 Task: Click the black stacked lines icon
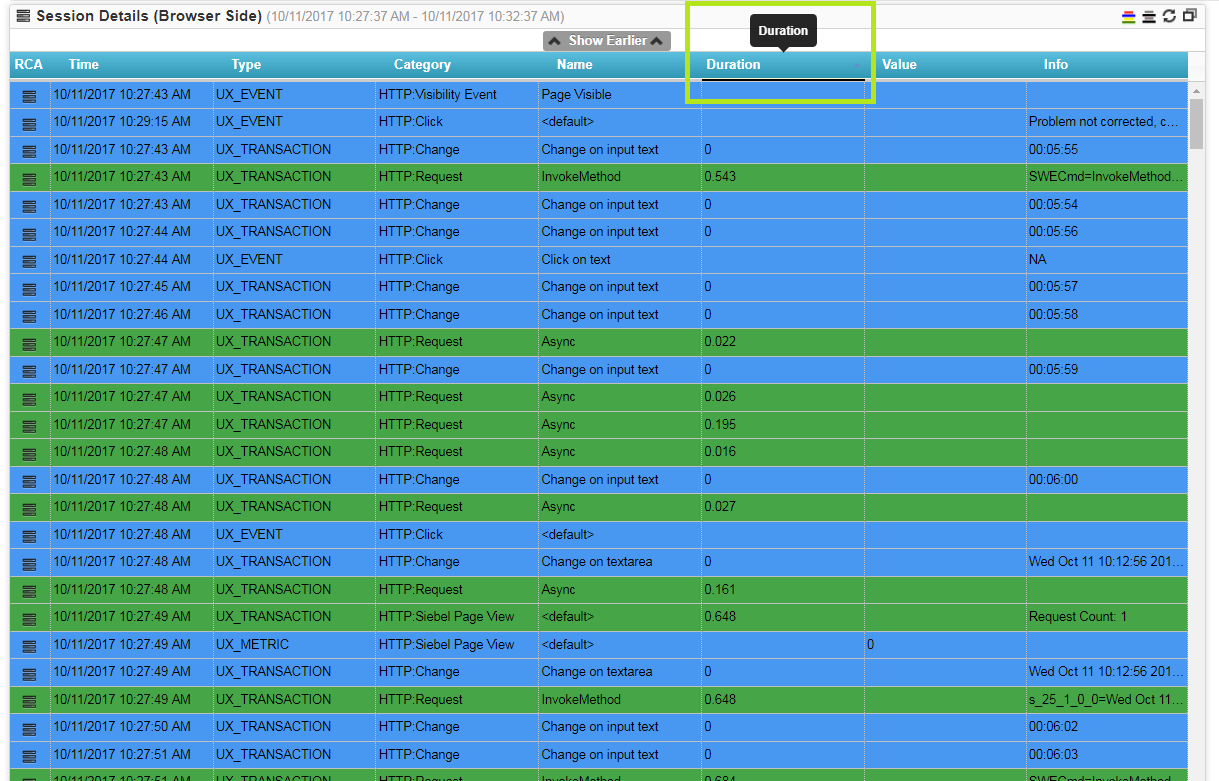tap(1149, 17)
